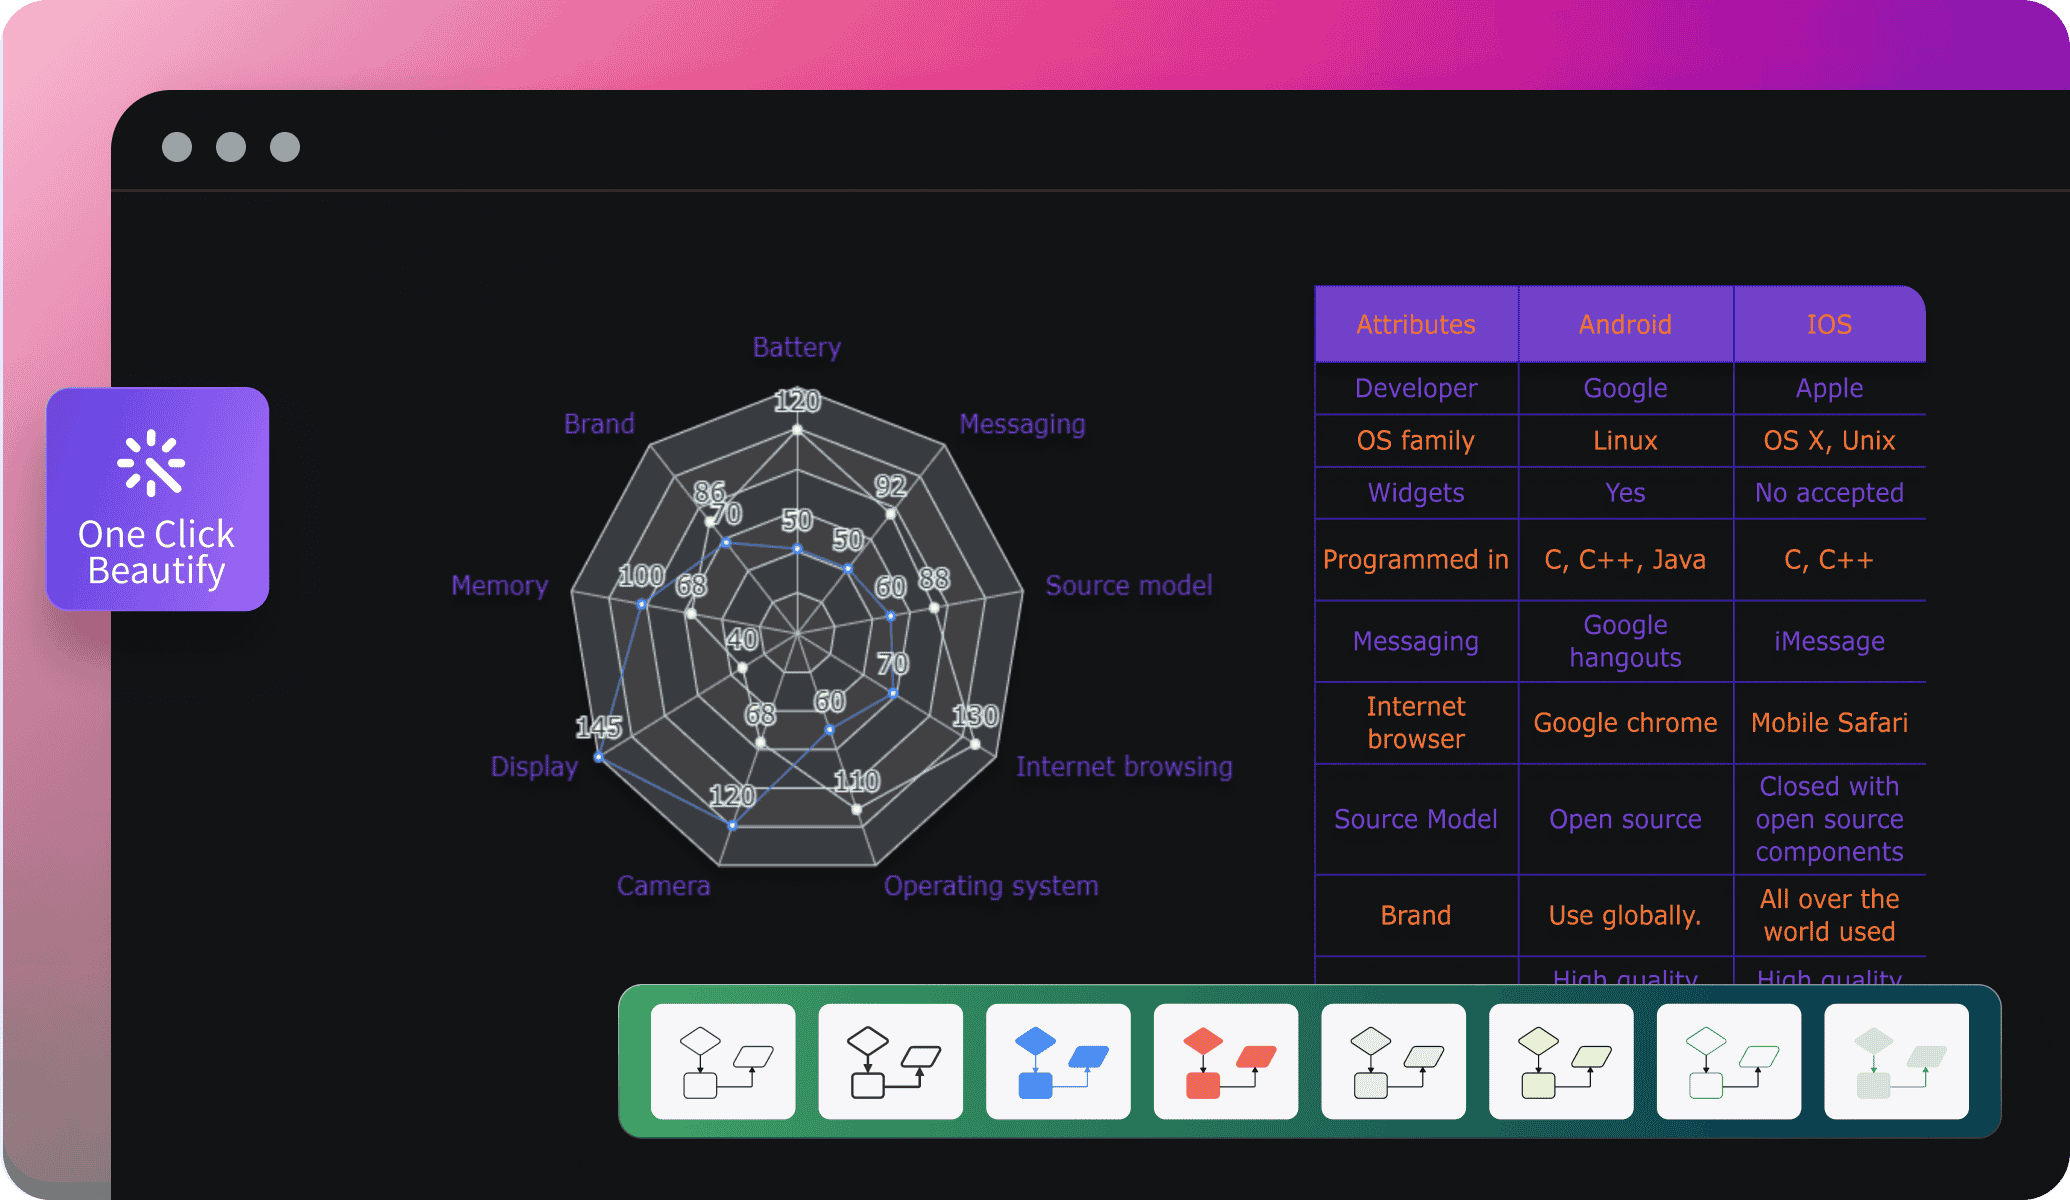
Task: Click the 110 data point near Operating system
Action: click(x=857, y=809)
